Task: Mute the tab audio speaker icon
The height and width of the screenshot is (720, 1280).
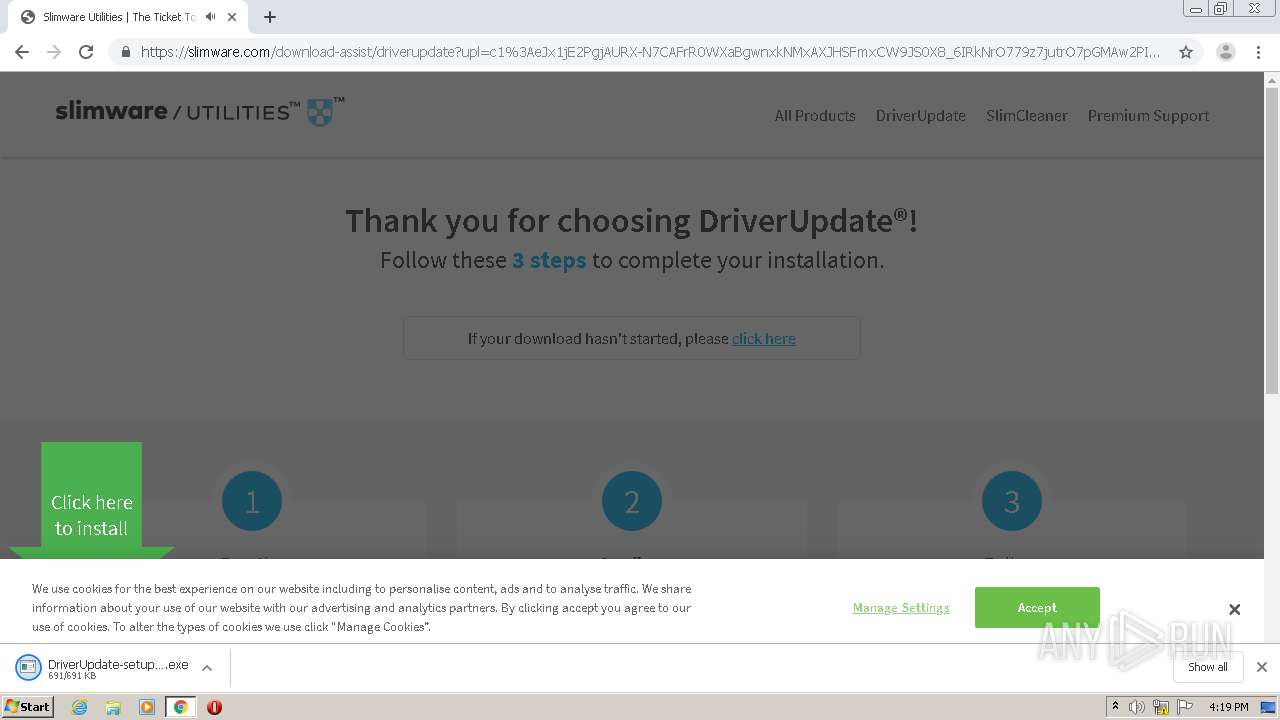Action: pos(210,17)
